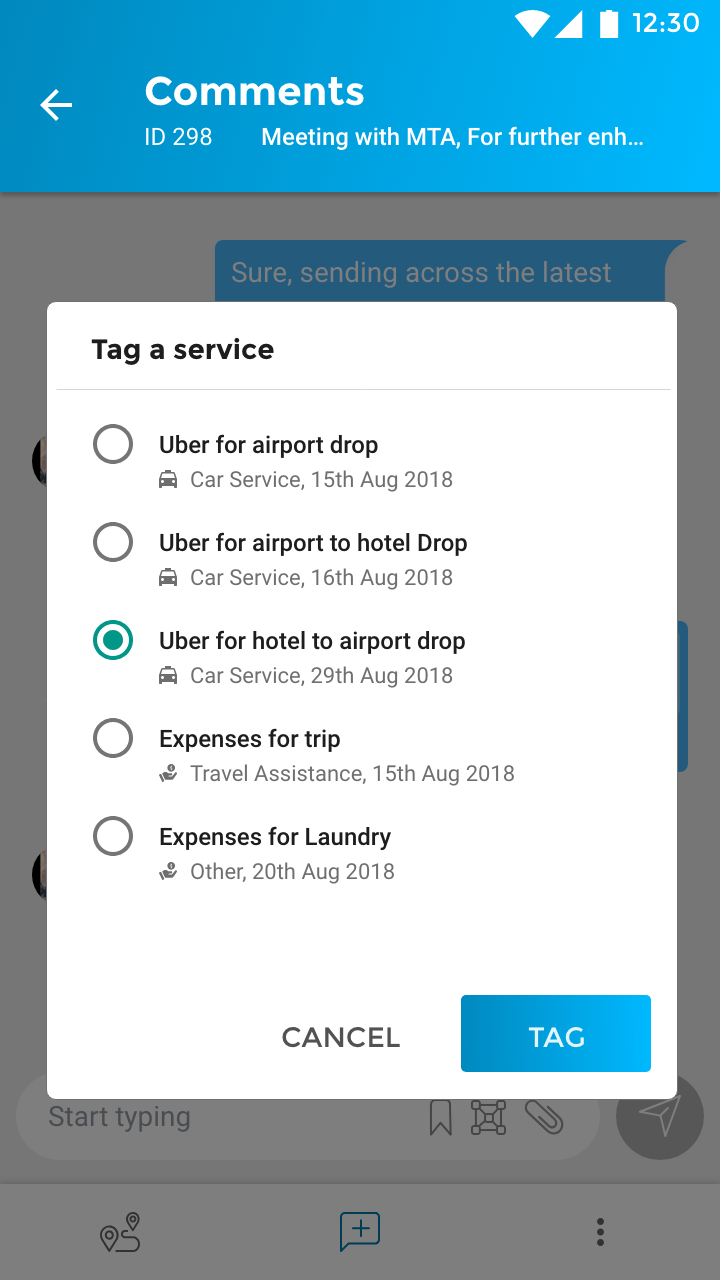Select Uber for hotel to airport drop
The height and width of the screenshot is (1280, 720).
point(113,641)
